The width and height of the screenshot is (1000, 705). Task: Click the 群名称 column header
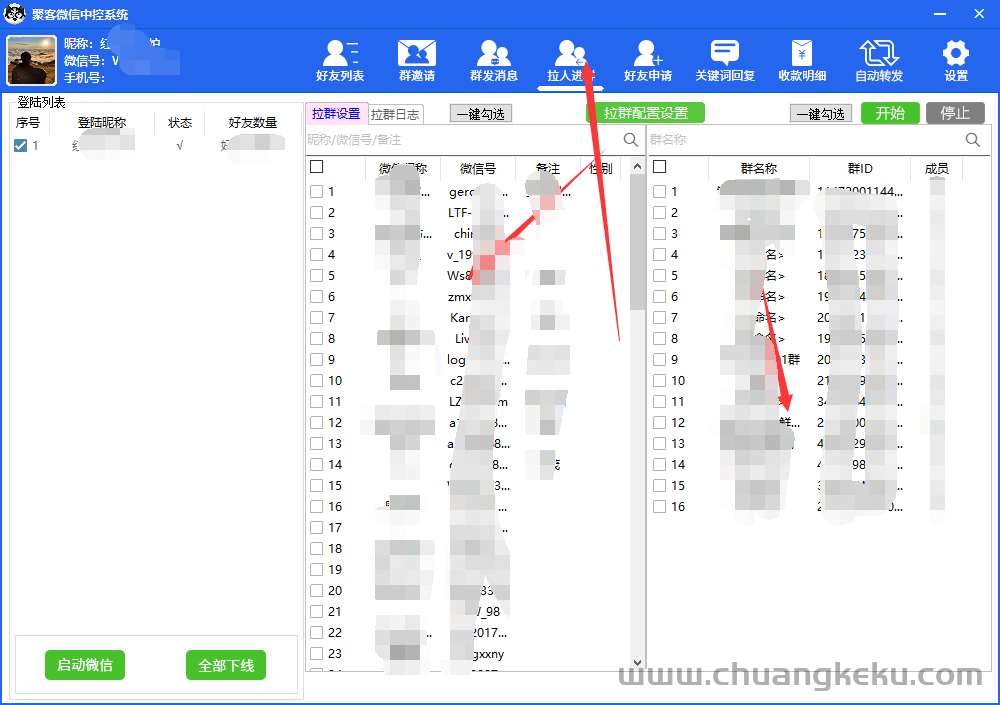click(x=758, y=168)
